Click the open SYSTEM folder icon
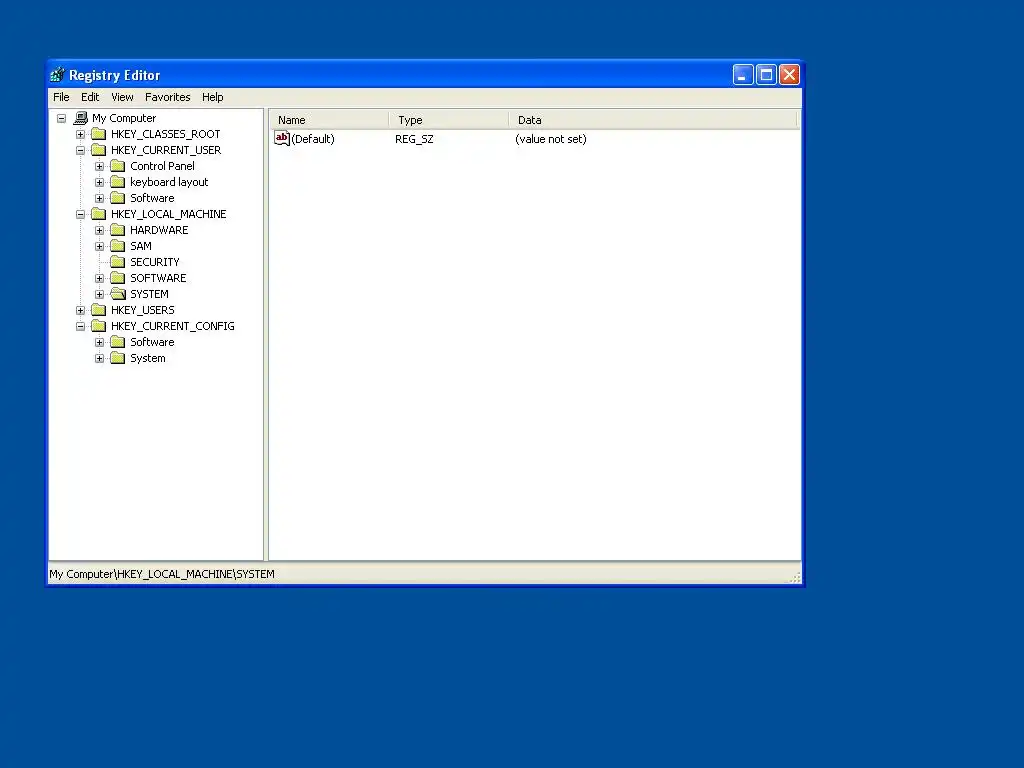The image size is (1024, 768). [118, 294]
